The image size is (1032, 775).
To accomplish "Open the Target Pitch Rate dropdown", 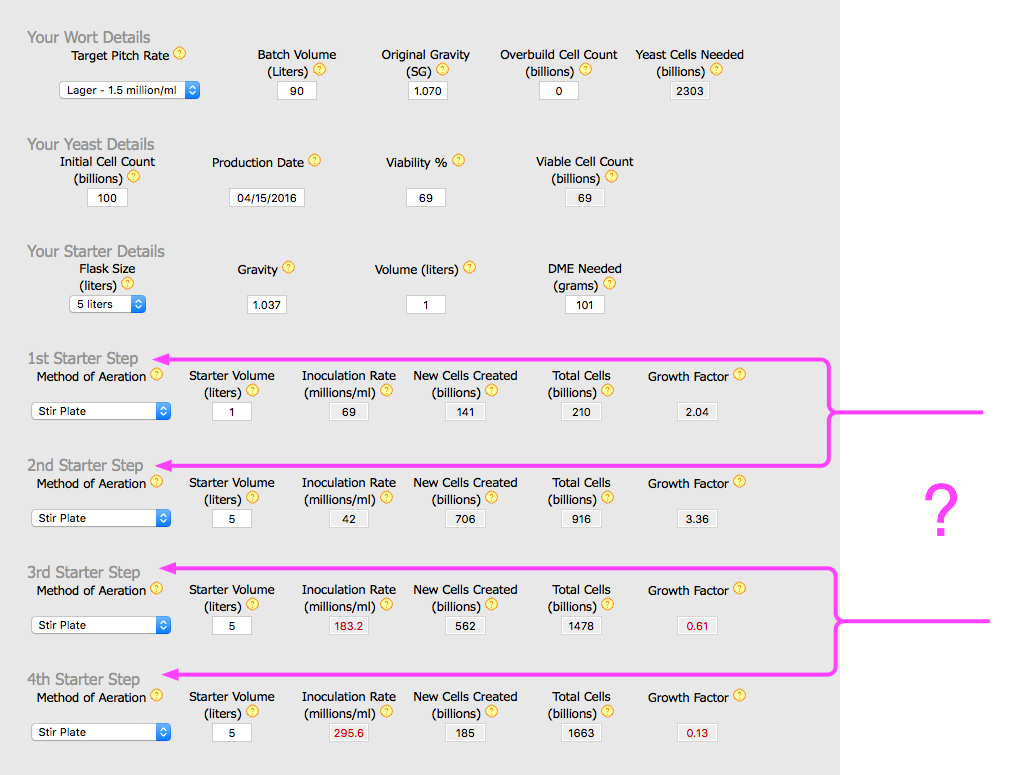I will 130,90.
